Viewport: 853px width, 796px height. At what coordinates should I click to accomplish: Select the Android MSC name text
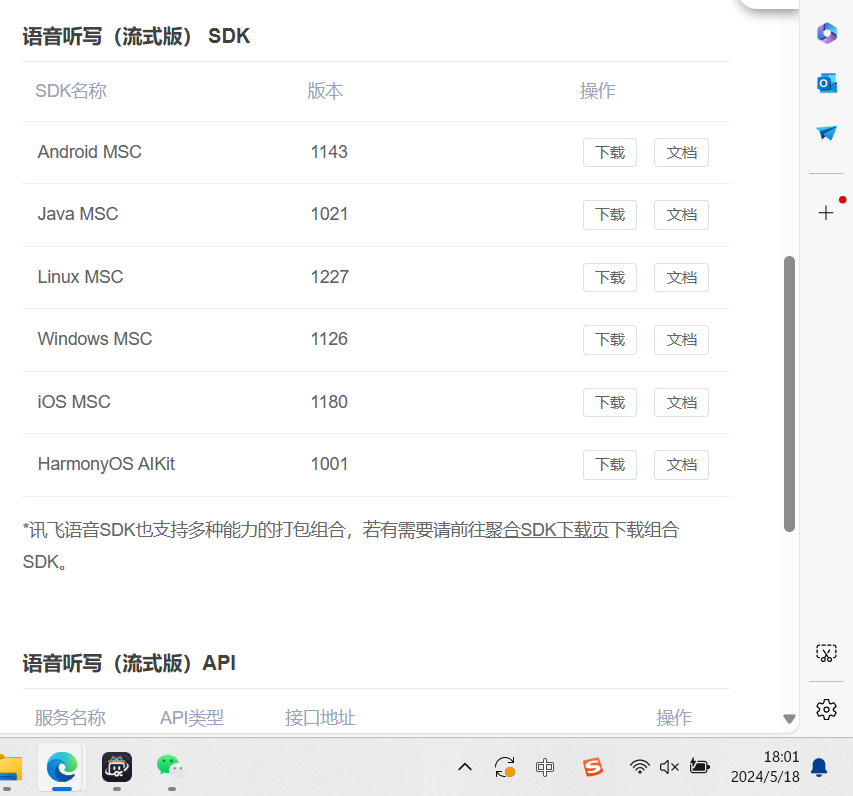89,152
